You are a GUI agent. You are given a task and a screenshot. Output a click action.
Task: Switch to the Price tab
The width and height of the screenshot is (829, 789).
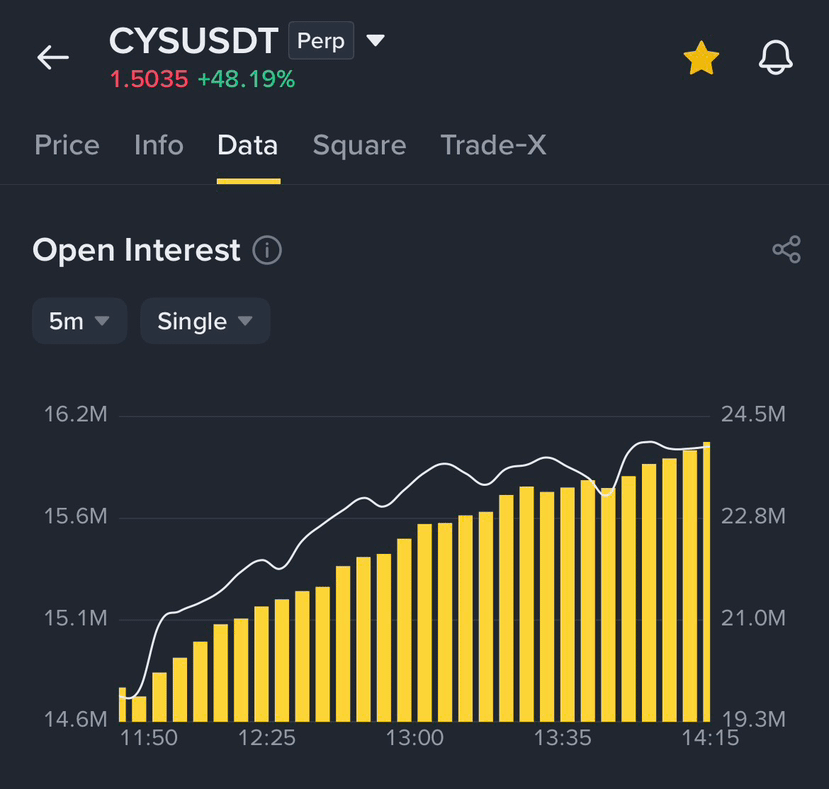tap(67, 145)
